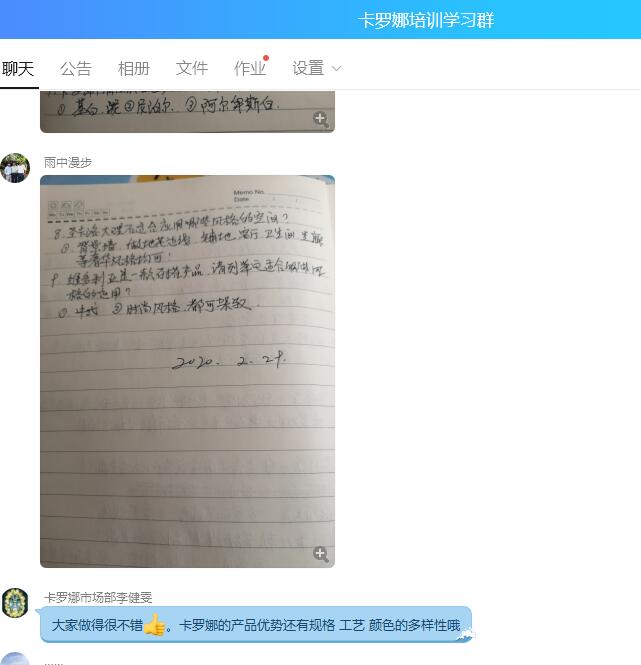Screen dimensions: 641x665
Task: Open 卡罗娜市场部李健雯's avatar
Action: (x=15, y=603)
